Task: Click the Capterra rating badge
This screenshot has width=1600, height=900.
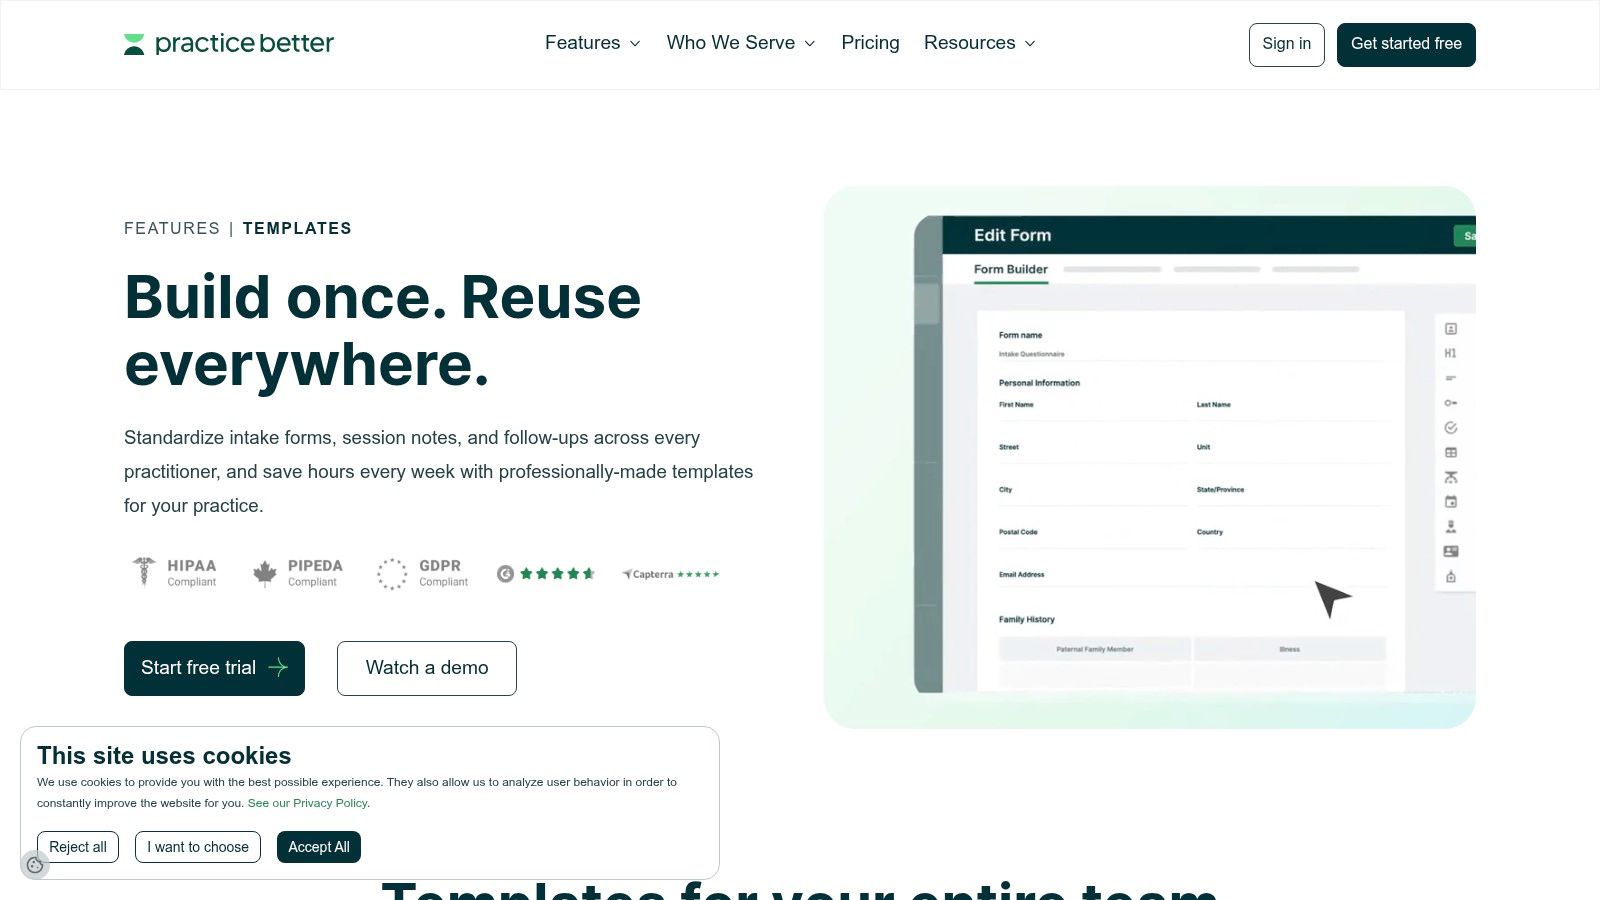Action: tap(670, 574)
